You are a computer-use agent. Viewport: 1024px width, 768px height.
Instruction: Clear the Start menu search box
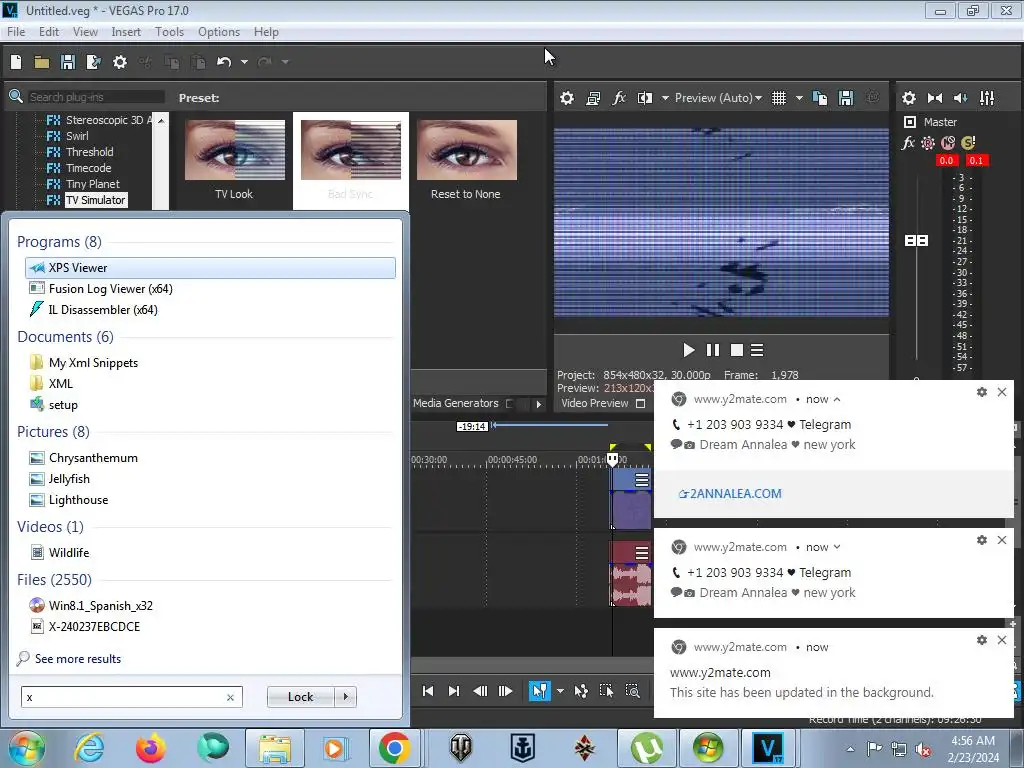(x=230, y=697)
